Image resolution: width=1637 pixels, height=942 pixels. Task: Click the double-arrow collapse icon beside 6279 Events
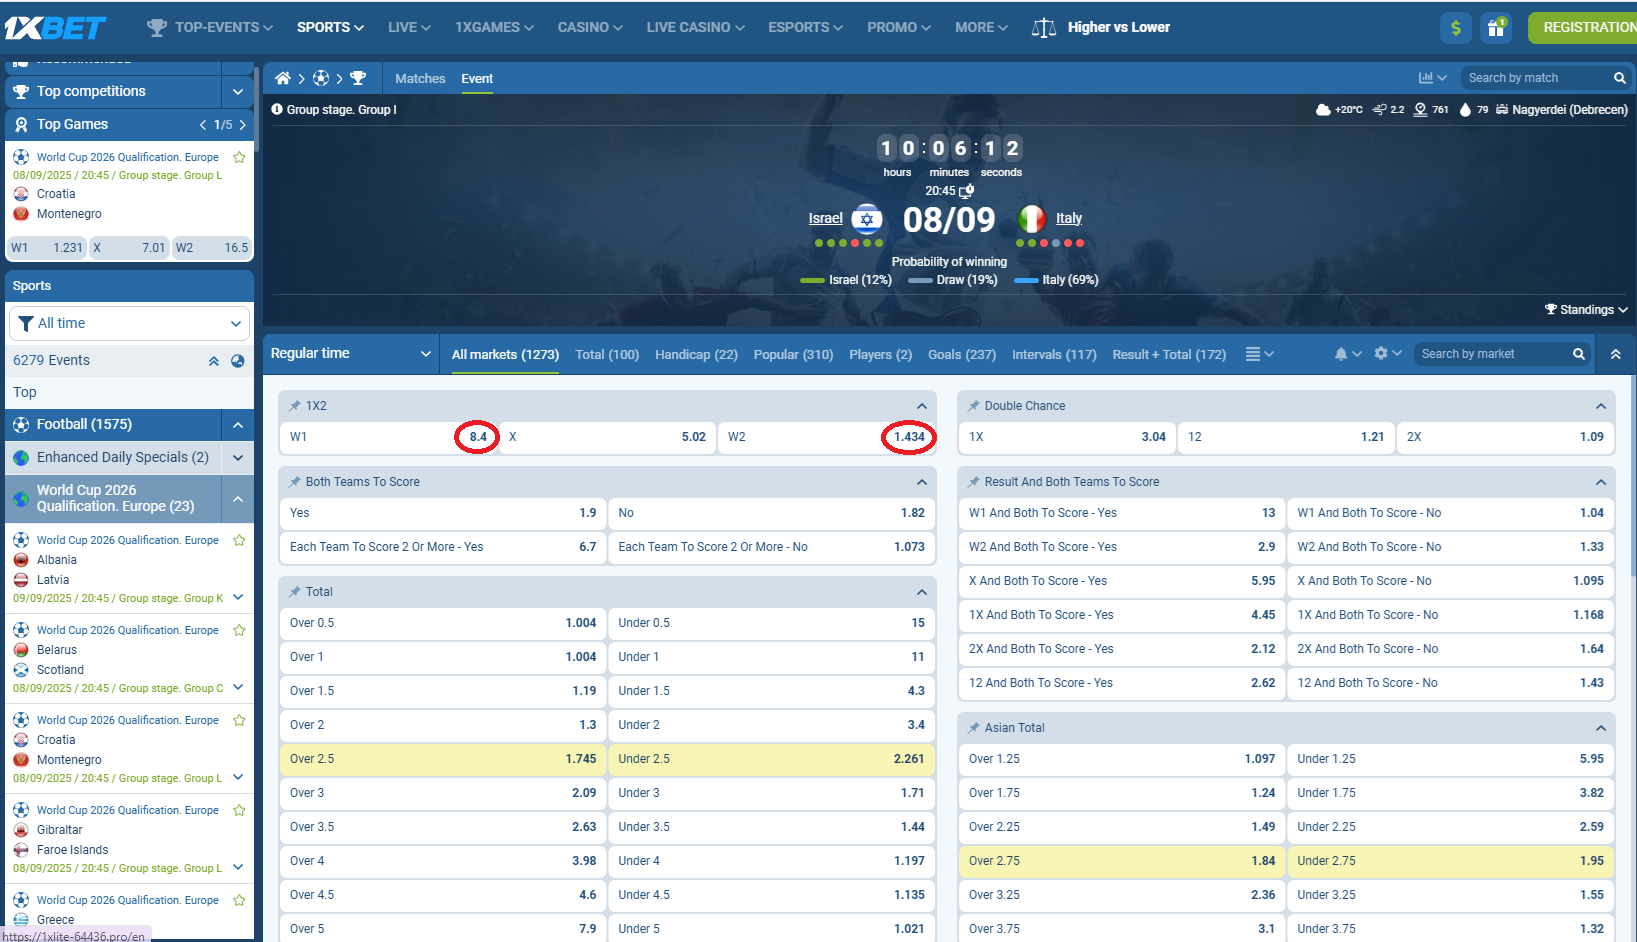click(214, 361)
